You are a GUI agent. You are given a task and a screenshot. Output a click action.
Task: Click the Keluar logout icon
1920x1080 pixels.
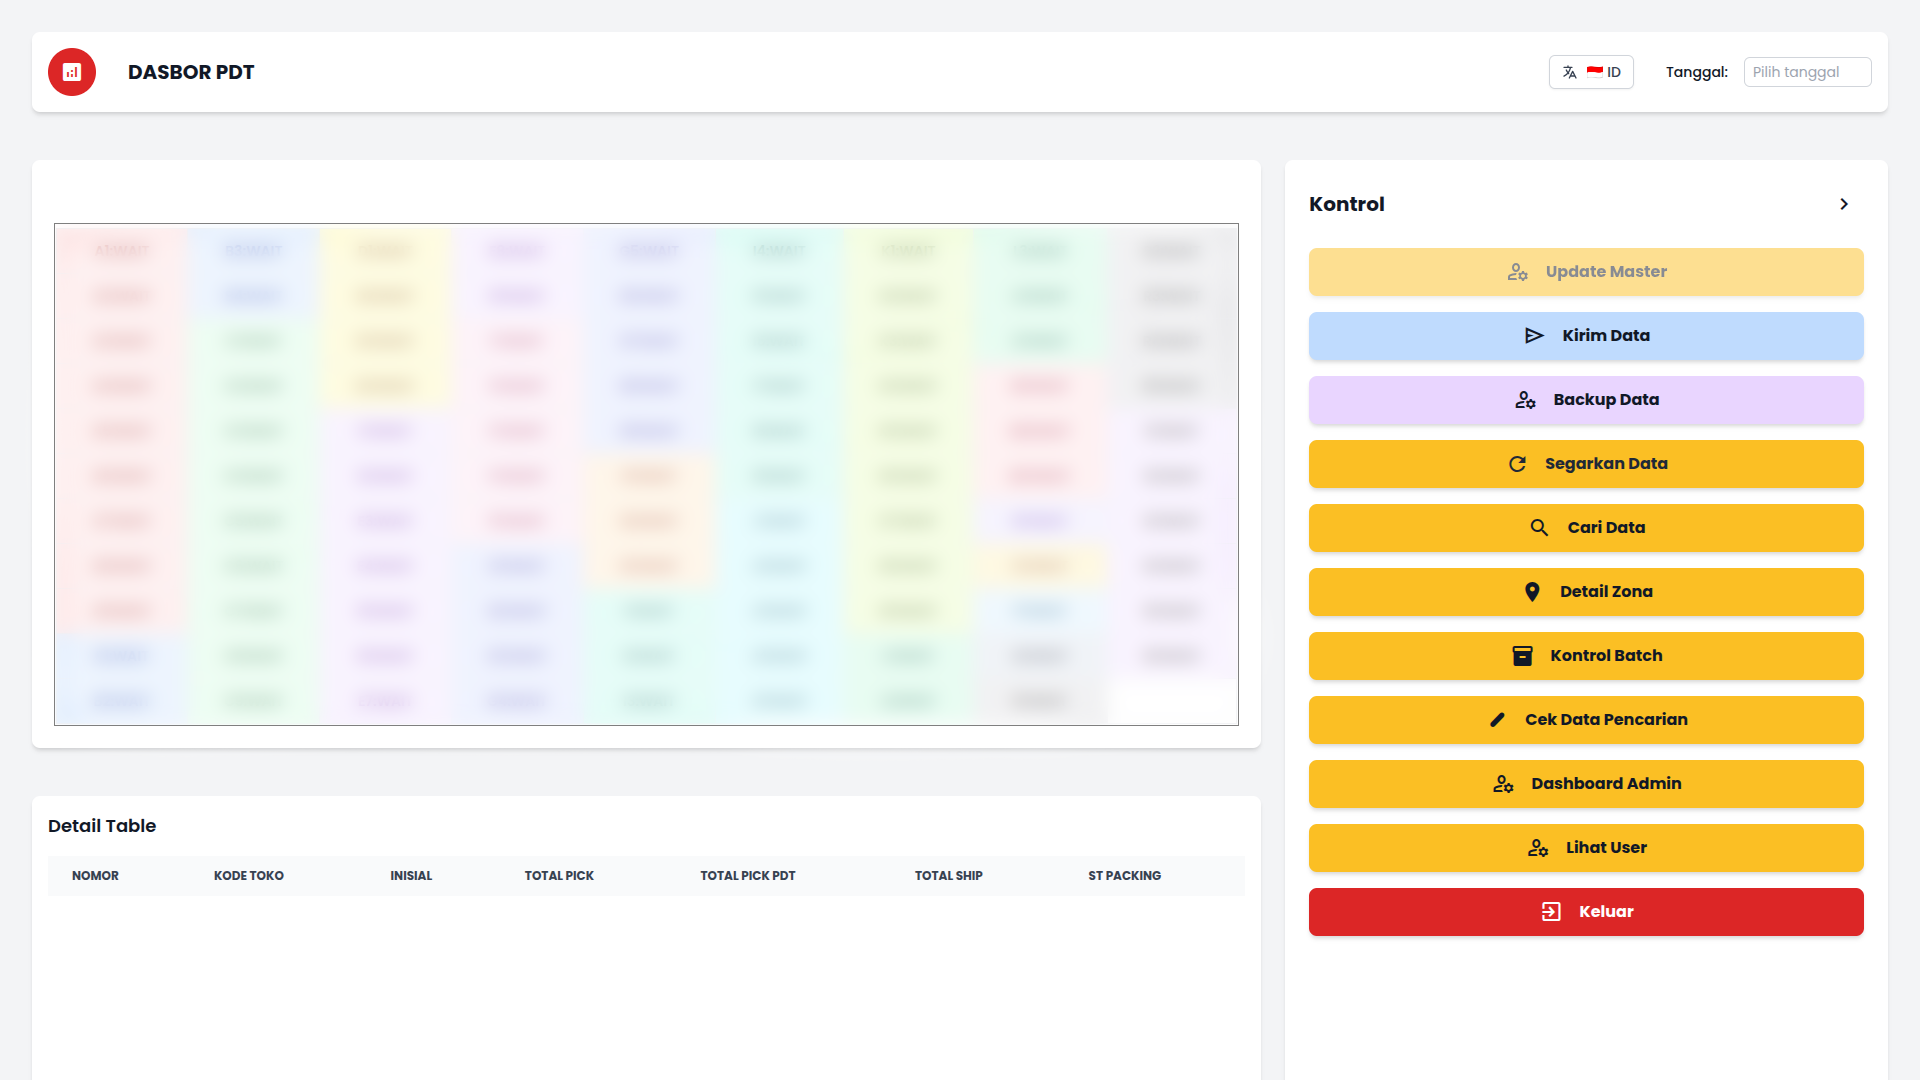pos(1551,912)
